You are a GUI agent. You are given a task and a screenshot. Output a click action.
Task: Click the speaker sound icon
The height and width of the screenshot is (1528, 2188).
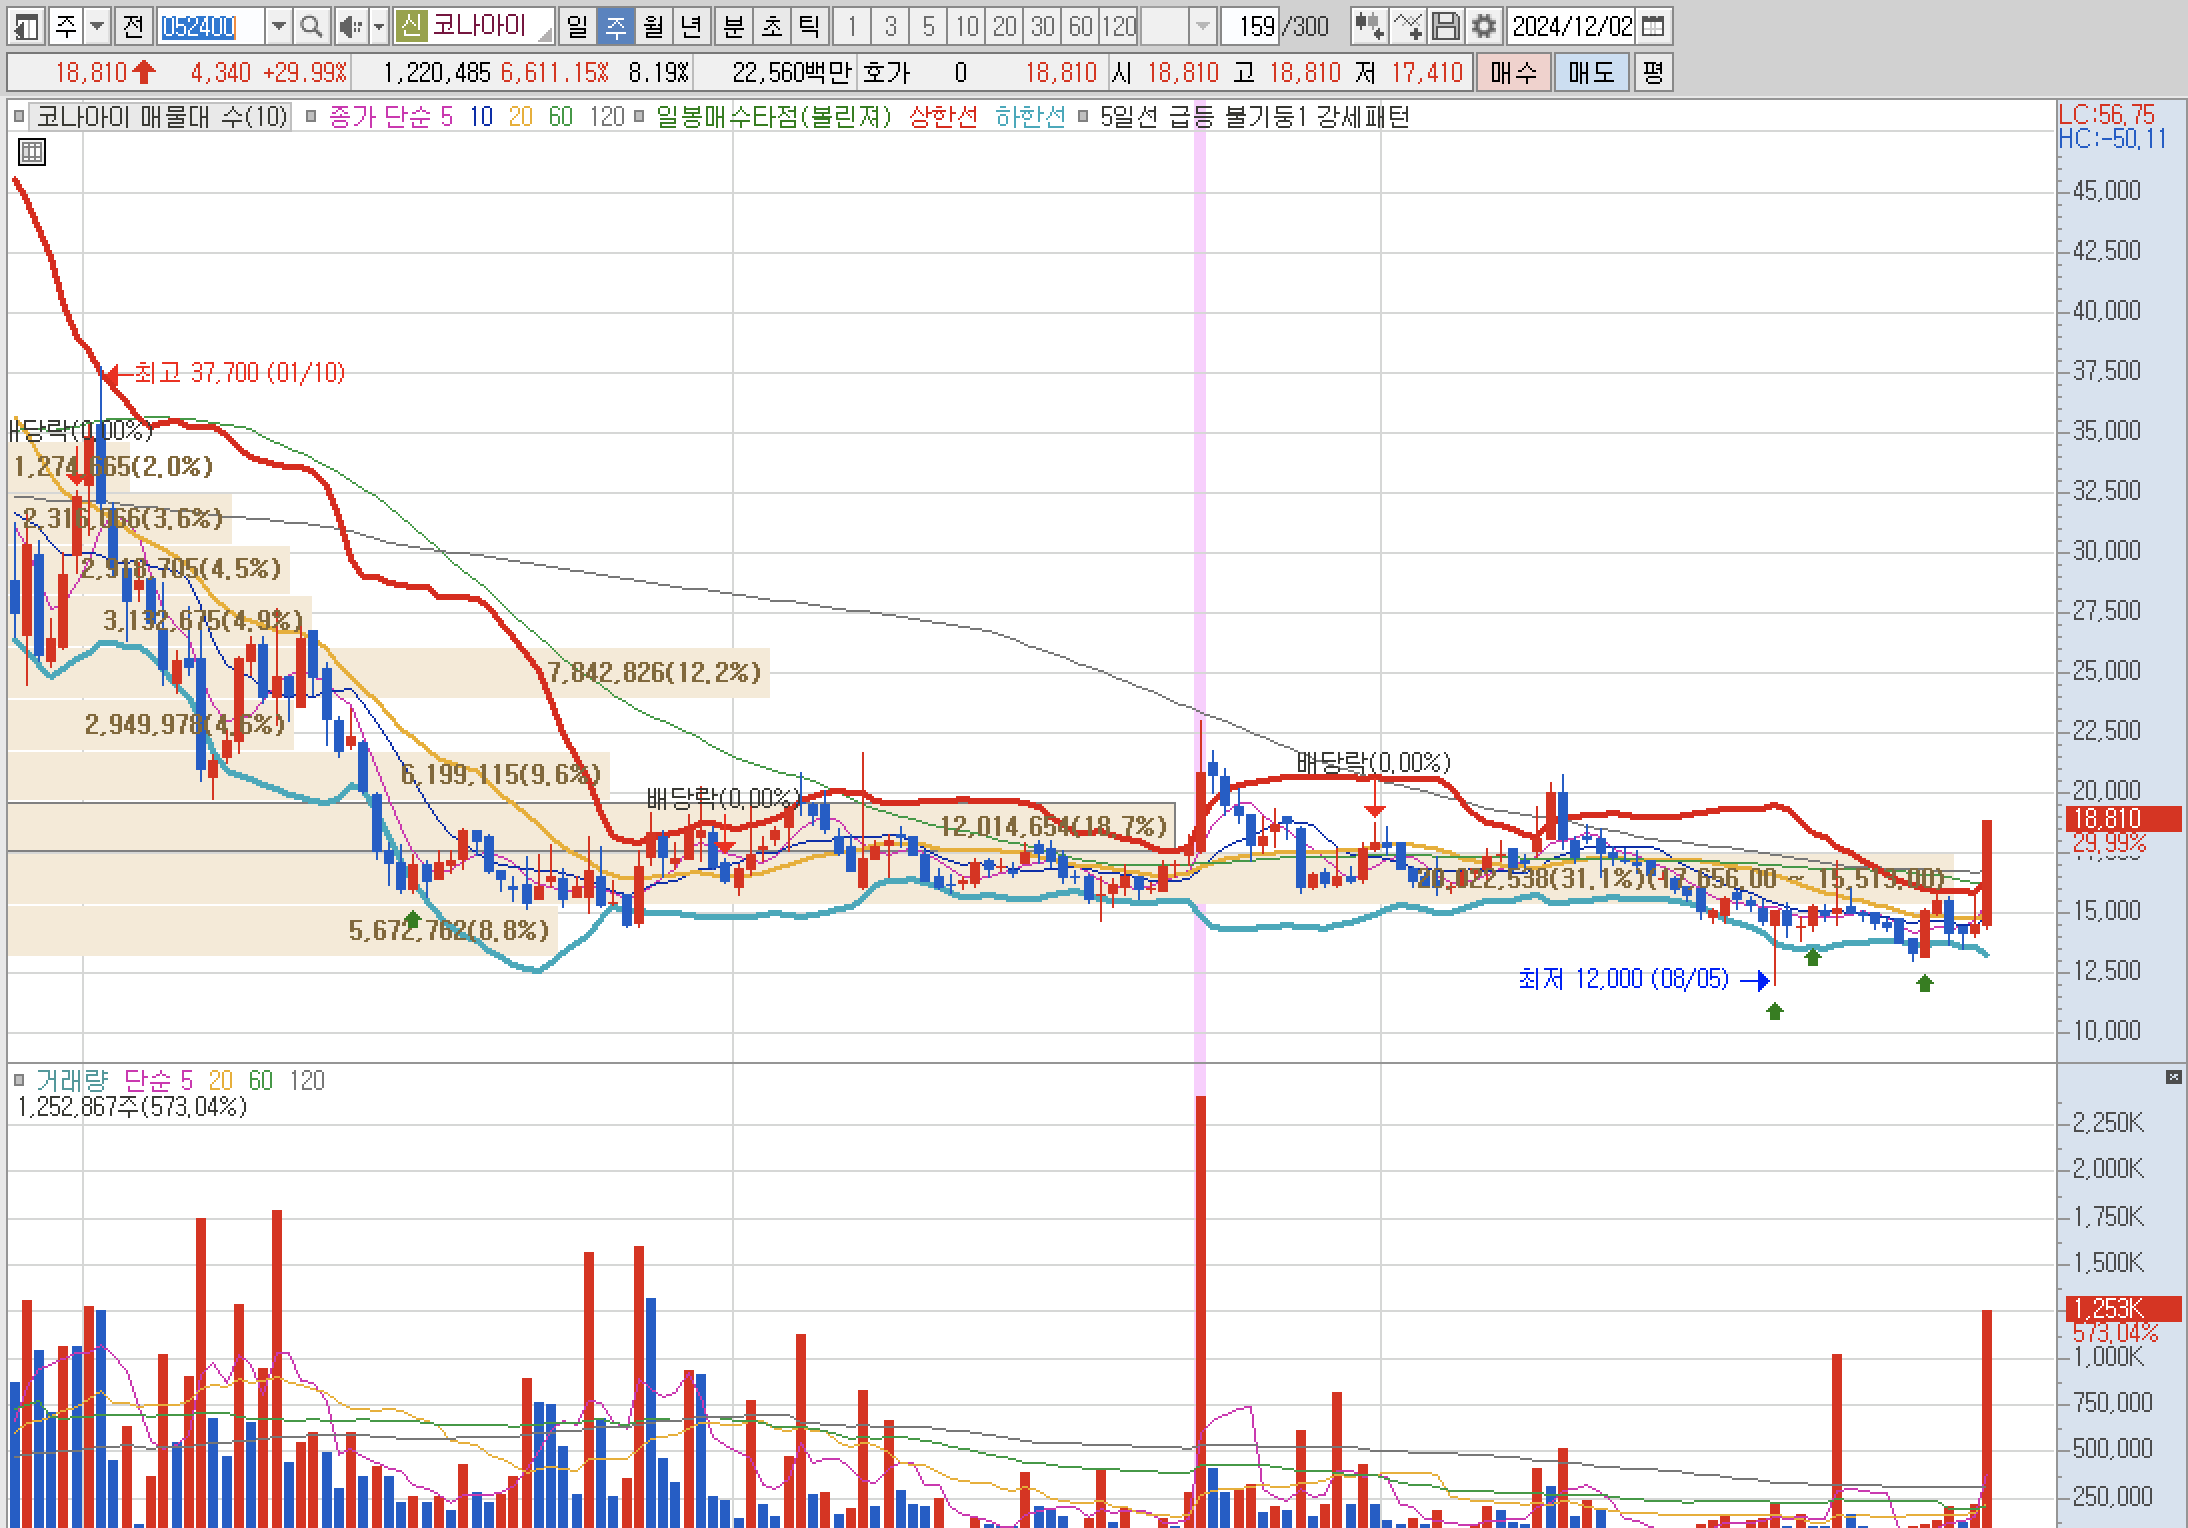click(x=348, y=27)
